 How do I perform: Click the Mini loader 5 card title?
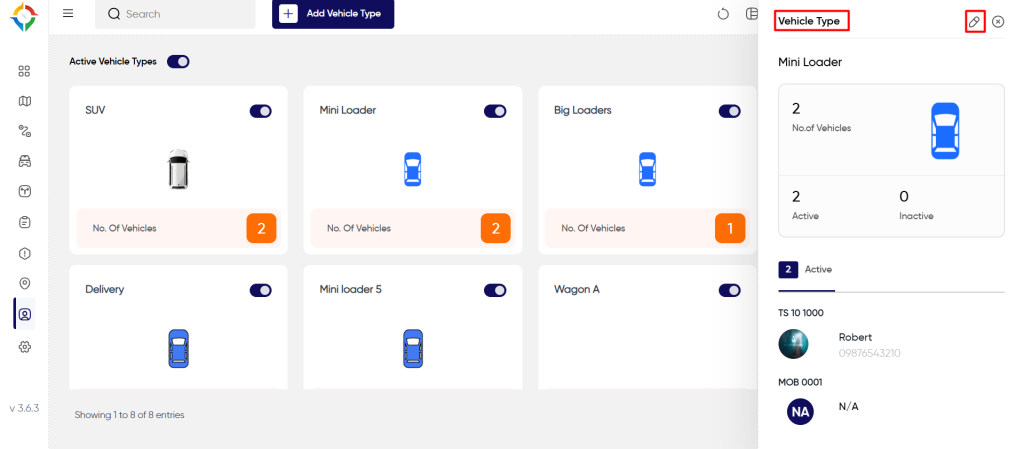click(x=351, y=289)
